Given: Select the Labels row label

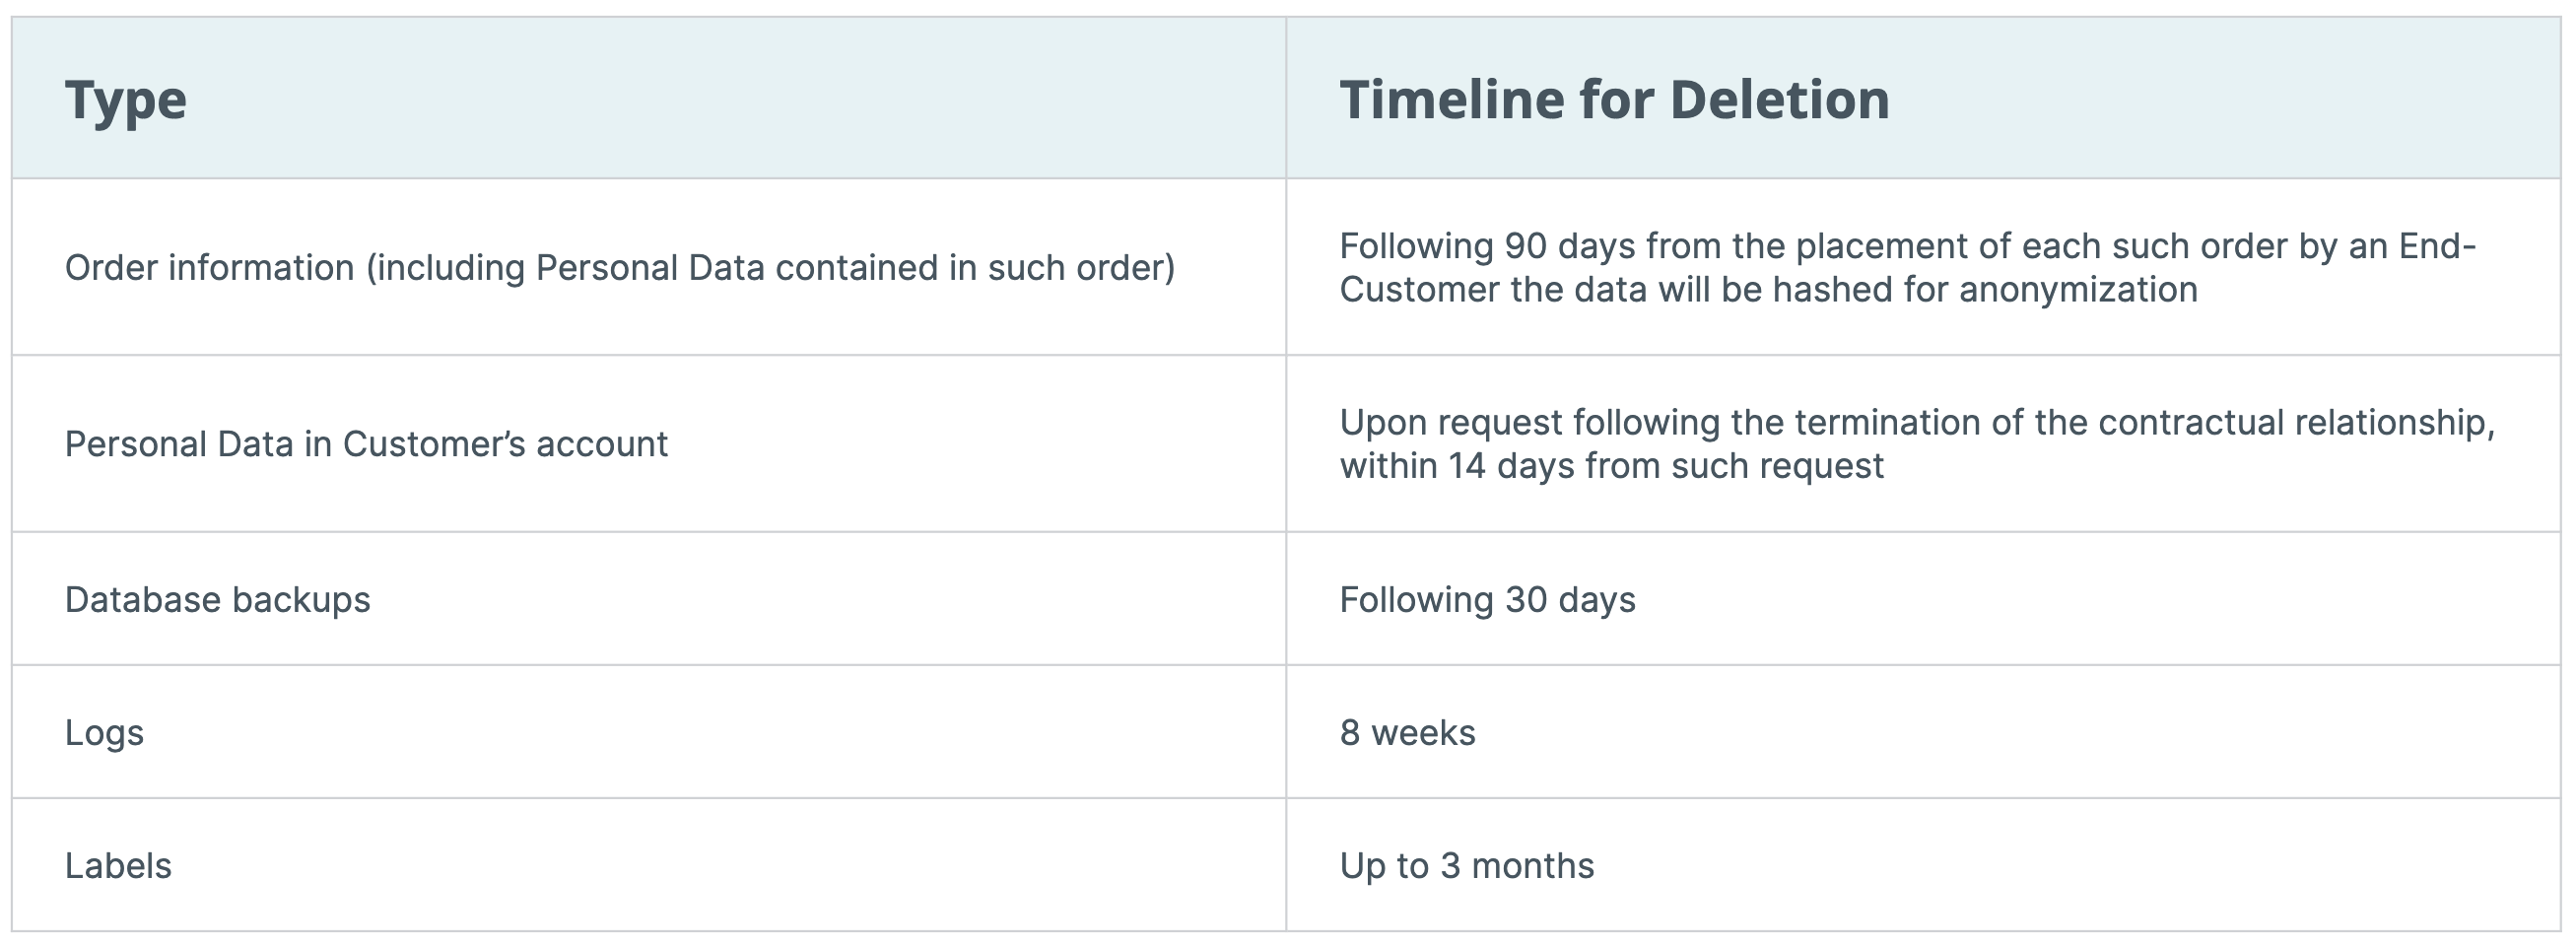Looking at the screenshot, I should 118,865.
